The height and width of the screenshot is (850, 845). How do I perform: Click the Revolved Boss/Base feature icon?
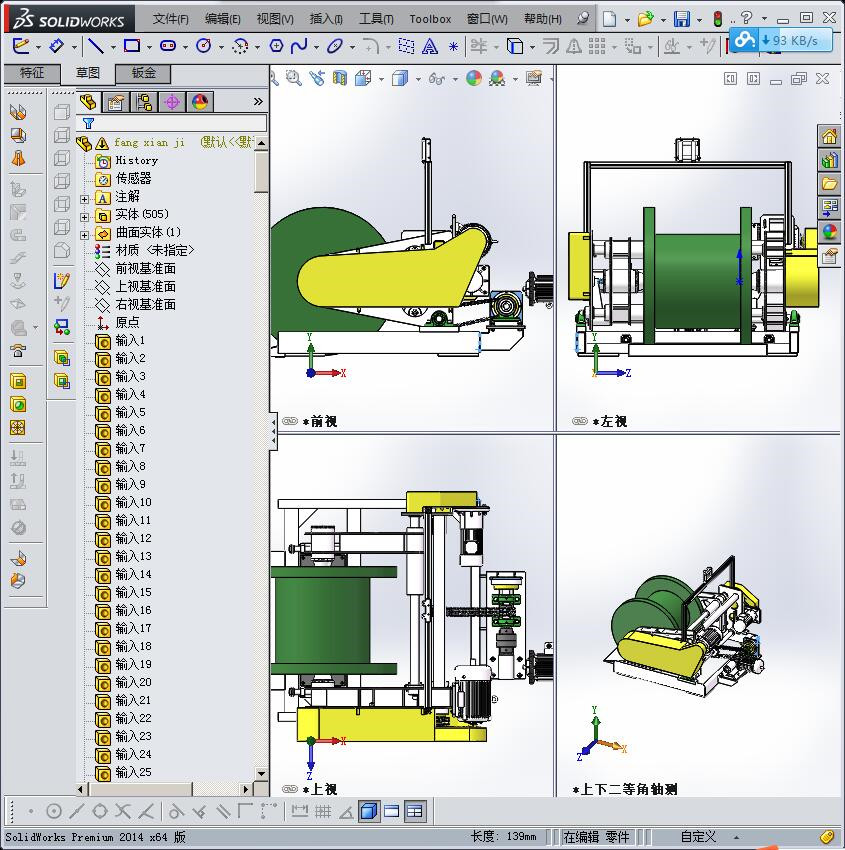coord(18,135)
